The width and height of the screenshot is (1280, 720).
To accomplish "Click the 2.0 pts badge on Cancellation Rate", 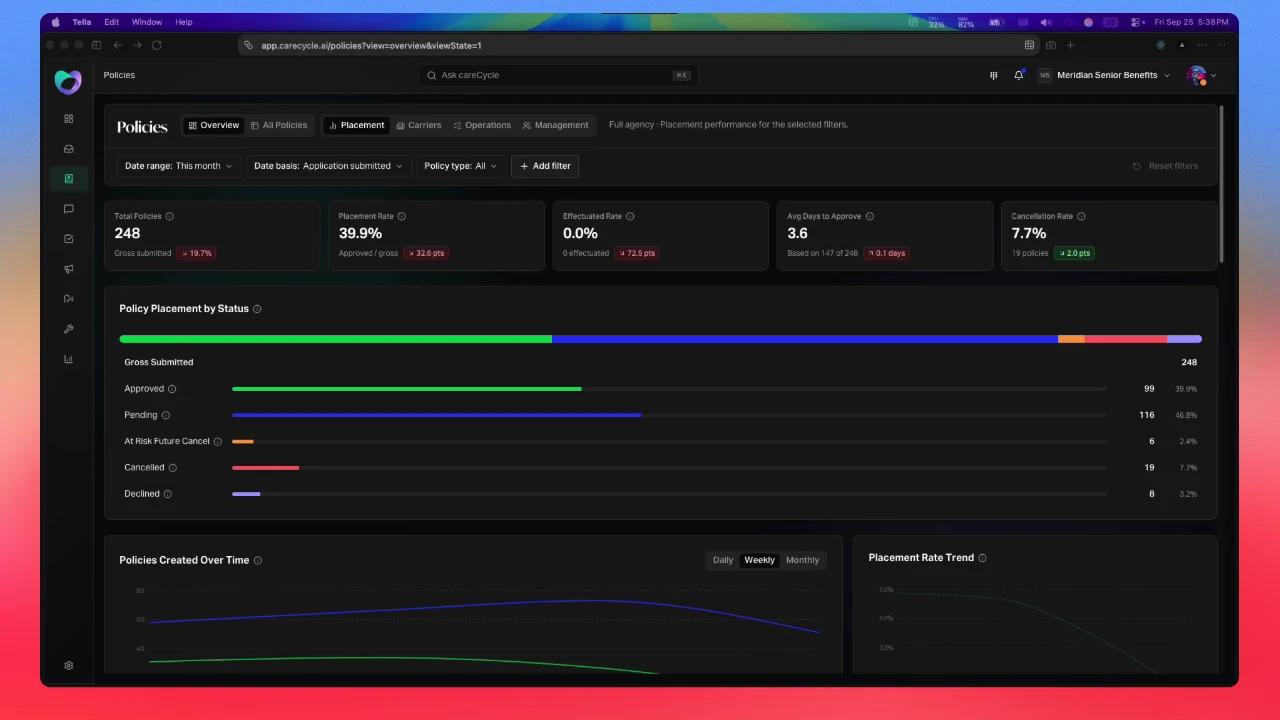I will (x=1074, y=253).
